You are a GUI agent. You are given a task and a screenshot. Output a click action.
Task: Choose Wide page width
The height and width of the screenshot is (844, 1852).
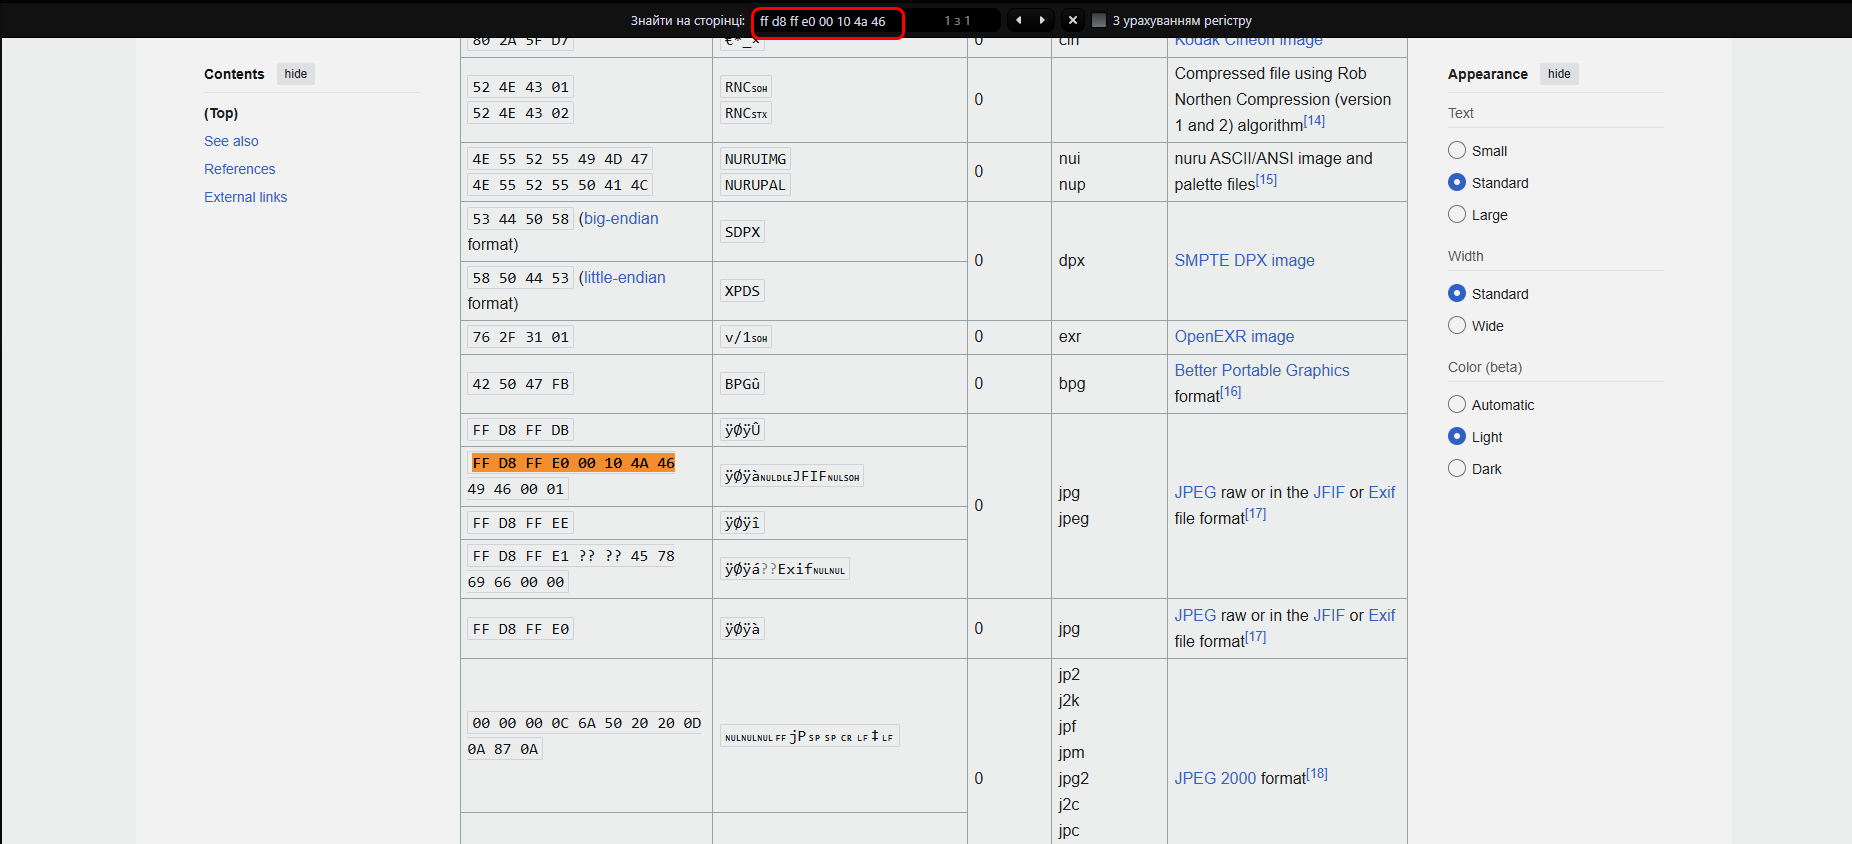tap(1457, 326)
